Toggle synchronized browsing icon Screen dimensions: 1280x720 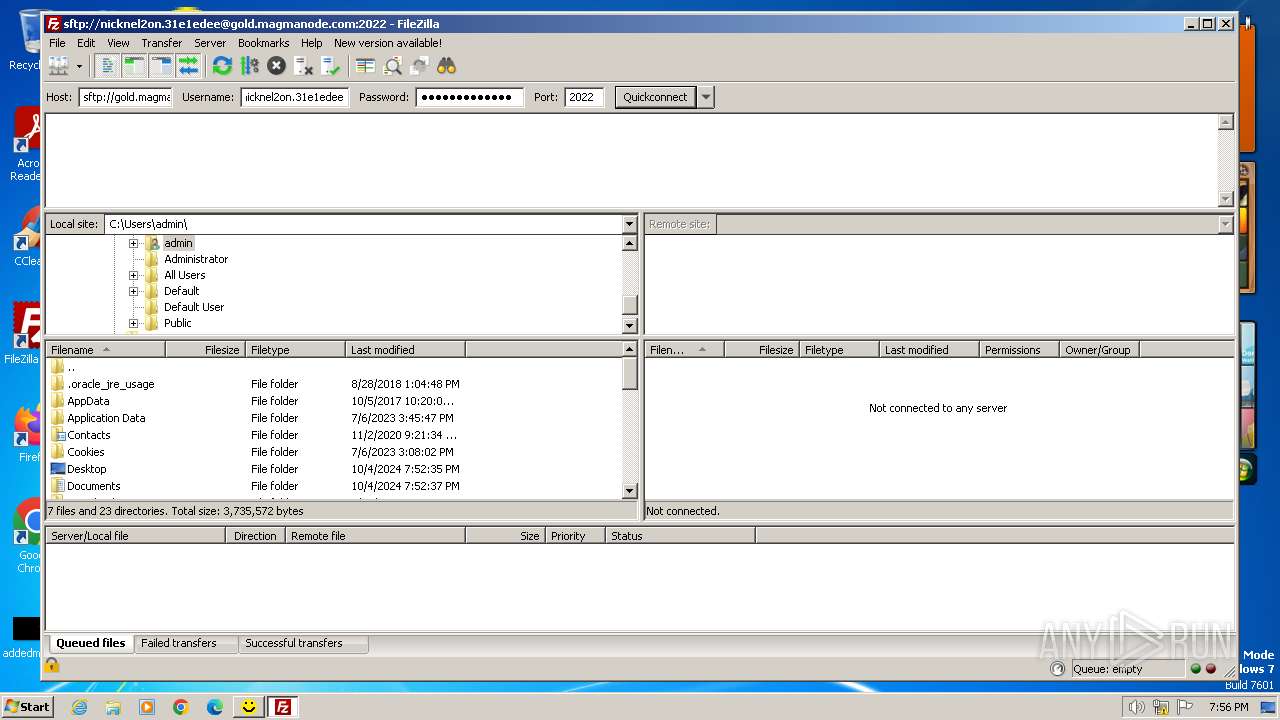(x=419, y=66)
